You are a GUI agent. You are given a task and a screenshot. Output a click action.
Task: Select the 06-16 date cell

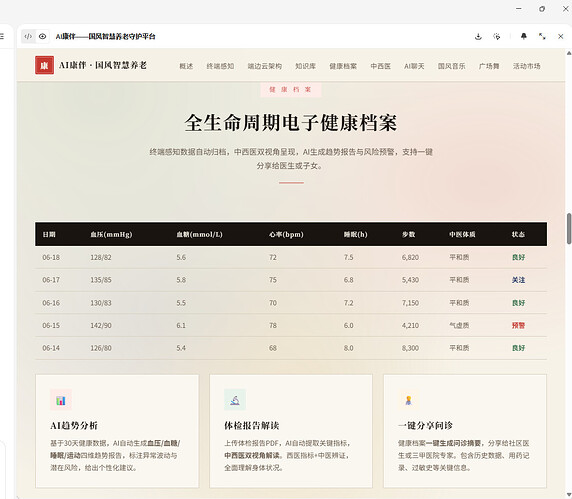[x=51, y=303]
